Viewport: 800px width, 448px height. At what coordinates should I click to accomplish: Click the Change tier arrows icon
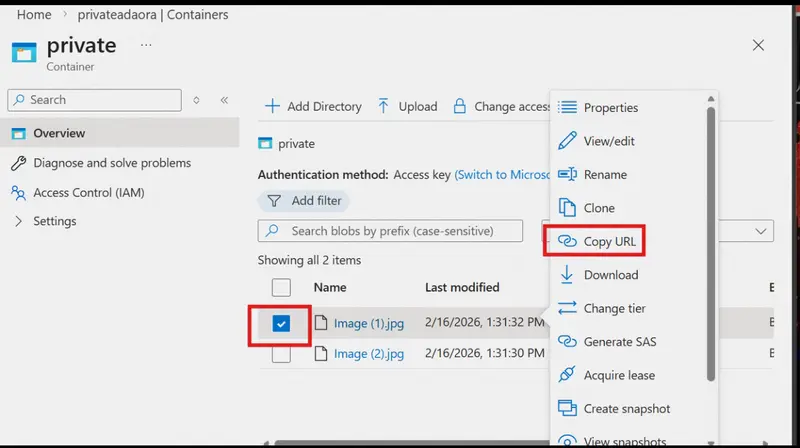coord(567,308)
